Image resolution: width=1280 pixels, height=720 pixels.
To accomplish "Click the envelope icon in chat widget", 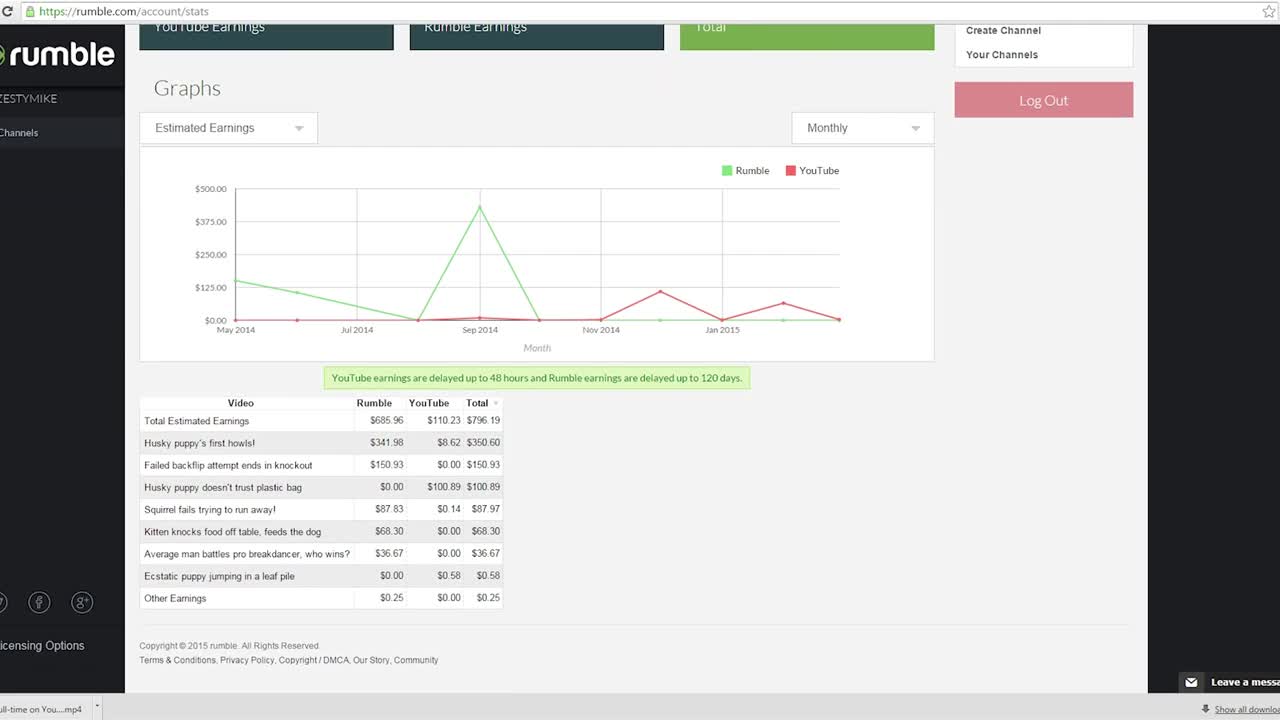I will pyautogui.click(x=1191, y=682).
